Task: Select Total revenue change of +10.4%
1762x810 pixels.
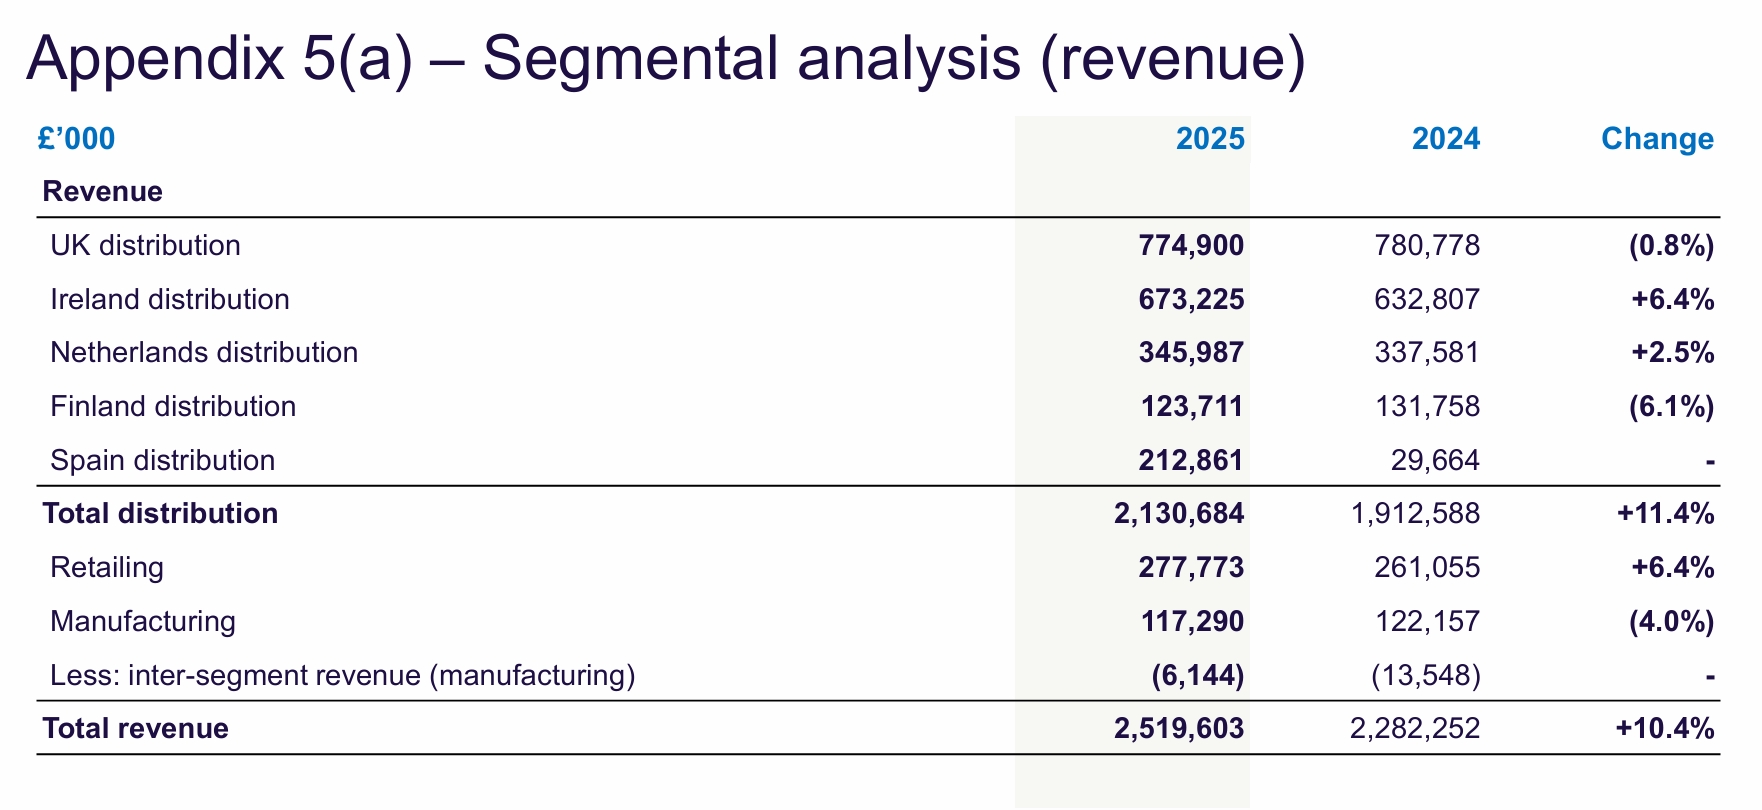Action: coord(1665,729)
